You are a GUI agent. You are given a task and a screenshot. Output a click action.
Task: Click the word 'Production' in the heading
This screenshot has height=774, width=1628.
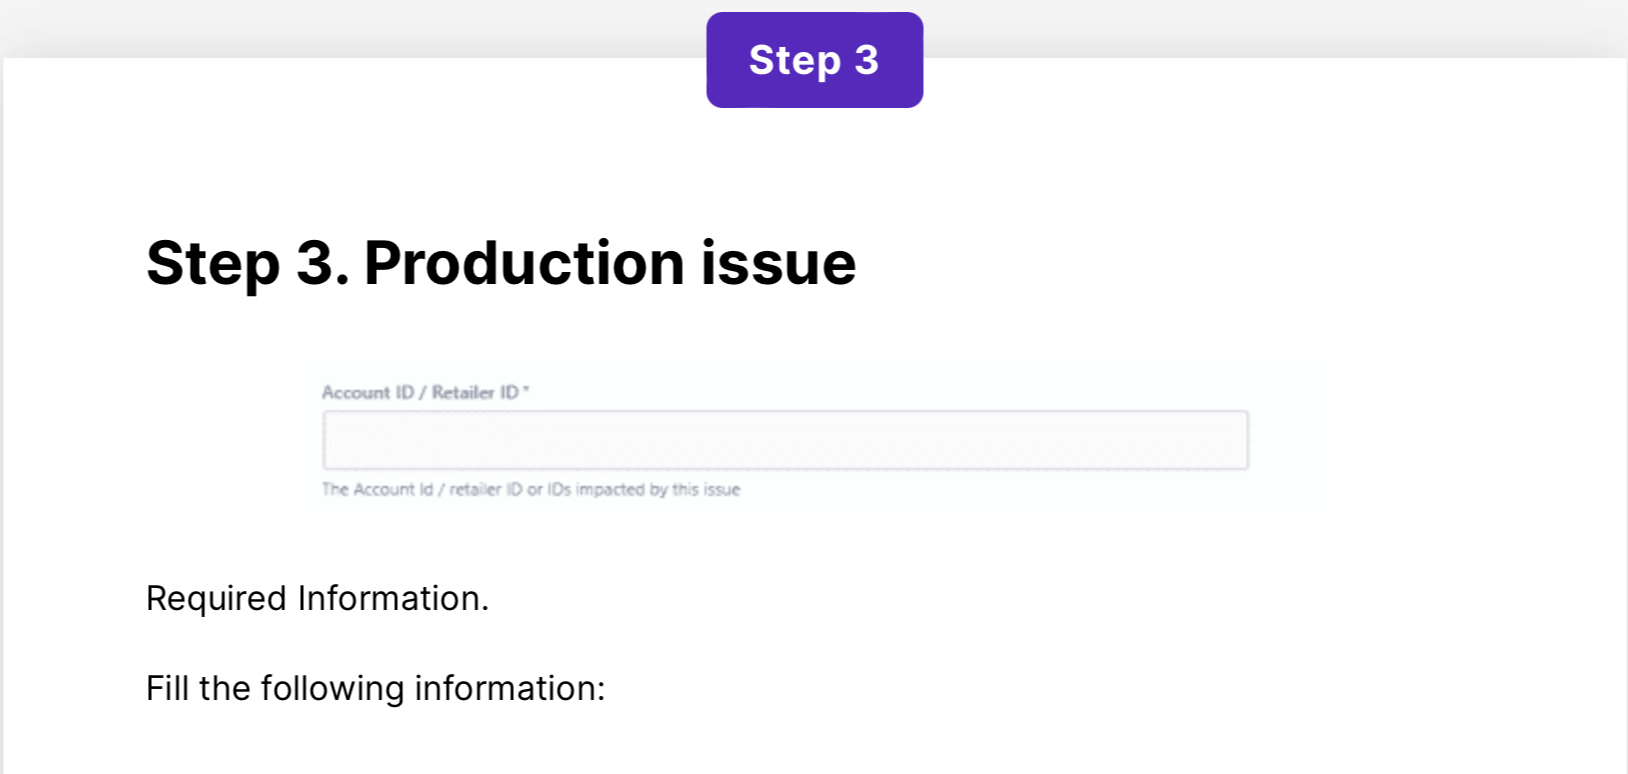(523, 264)
